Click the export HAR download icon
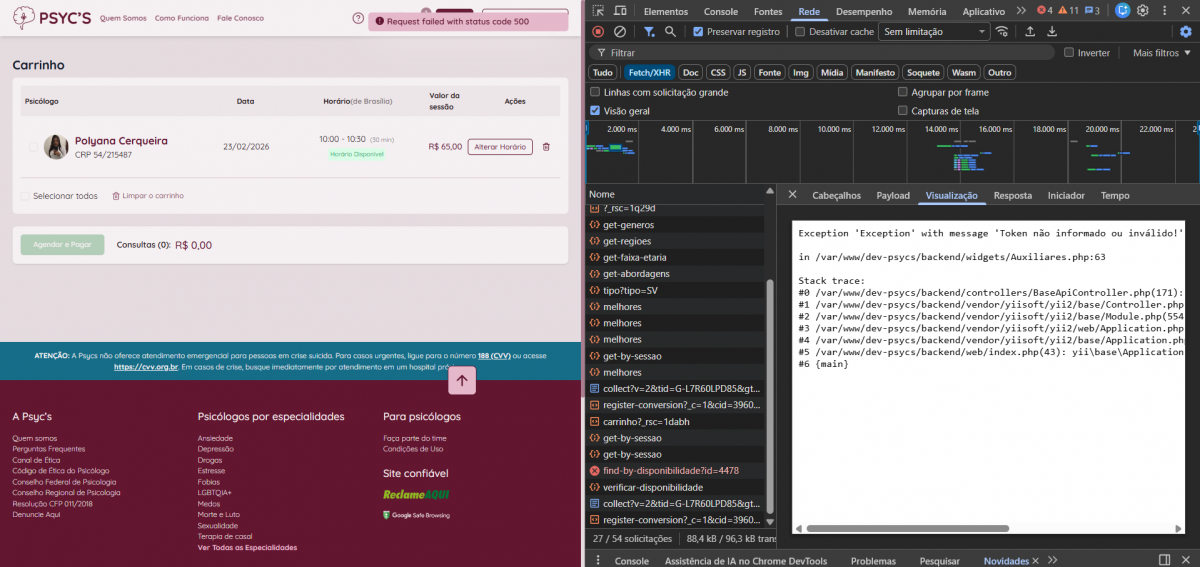Image resolution: width=1200 pixels, height=567 pixels. coord(1052,32)
